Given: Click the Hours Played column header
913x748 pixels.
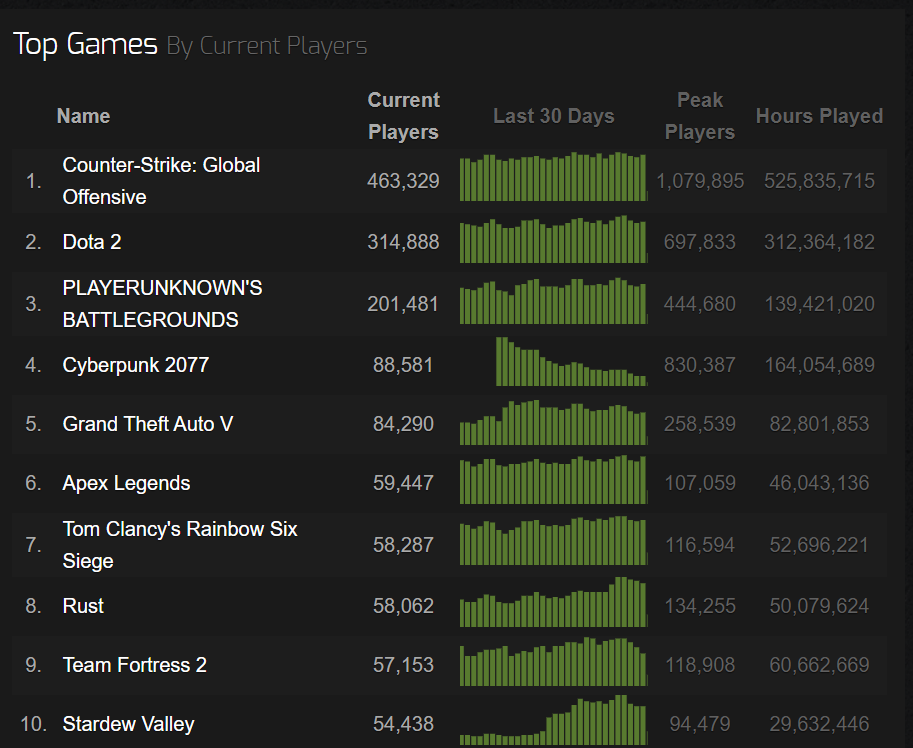Looking at the screenshot, I should tap(819, 116).
